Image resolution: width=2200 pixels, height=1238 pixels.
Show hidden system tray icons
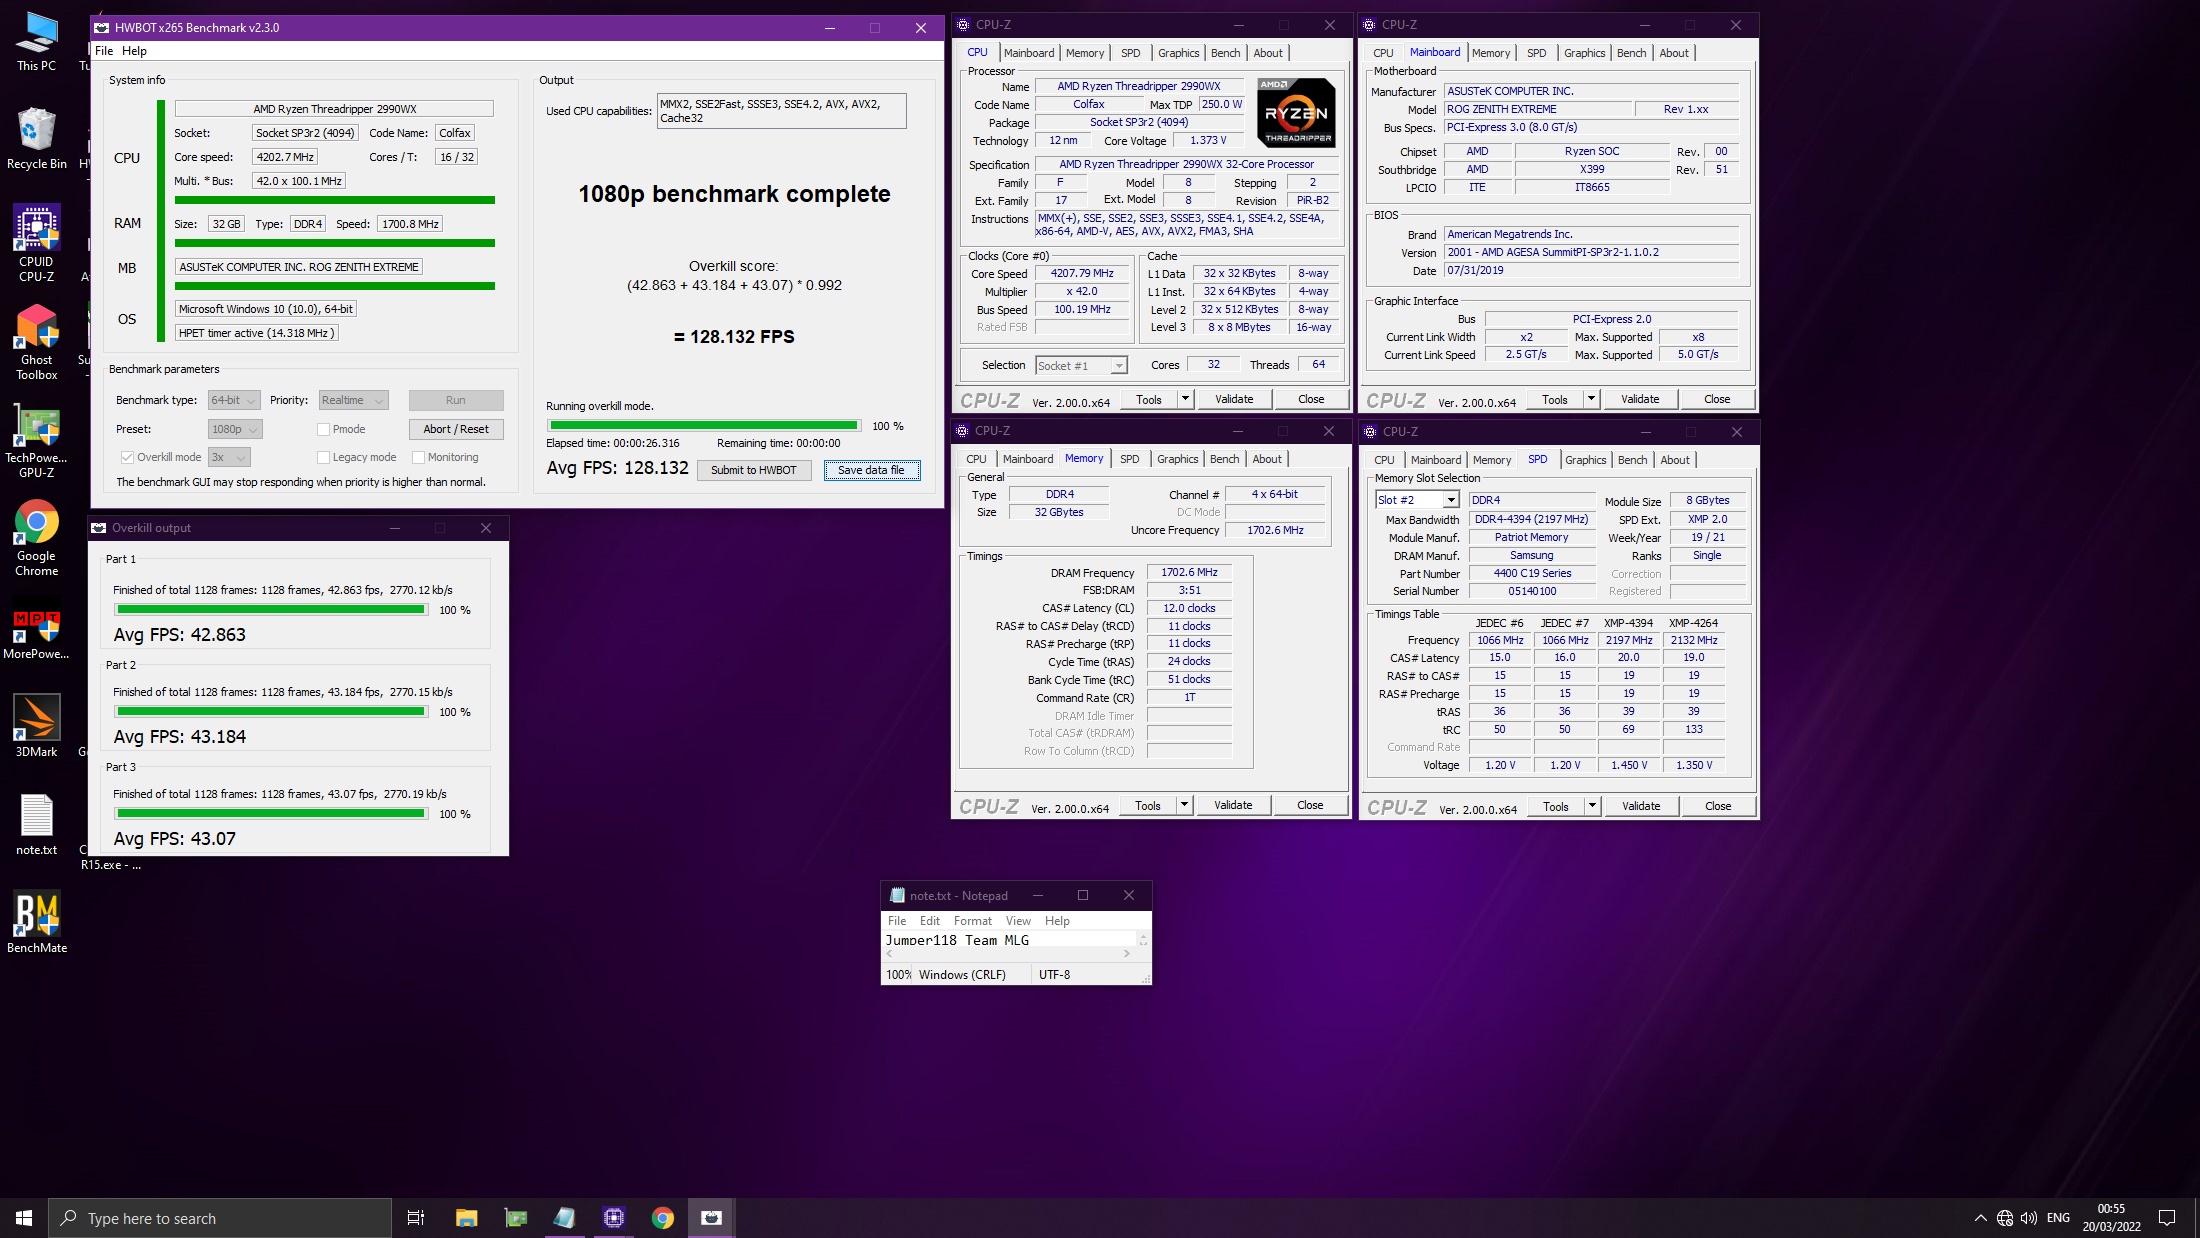tap(1980, 1217)
